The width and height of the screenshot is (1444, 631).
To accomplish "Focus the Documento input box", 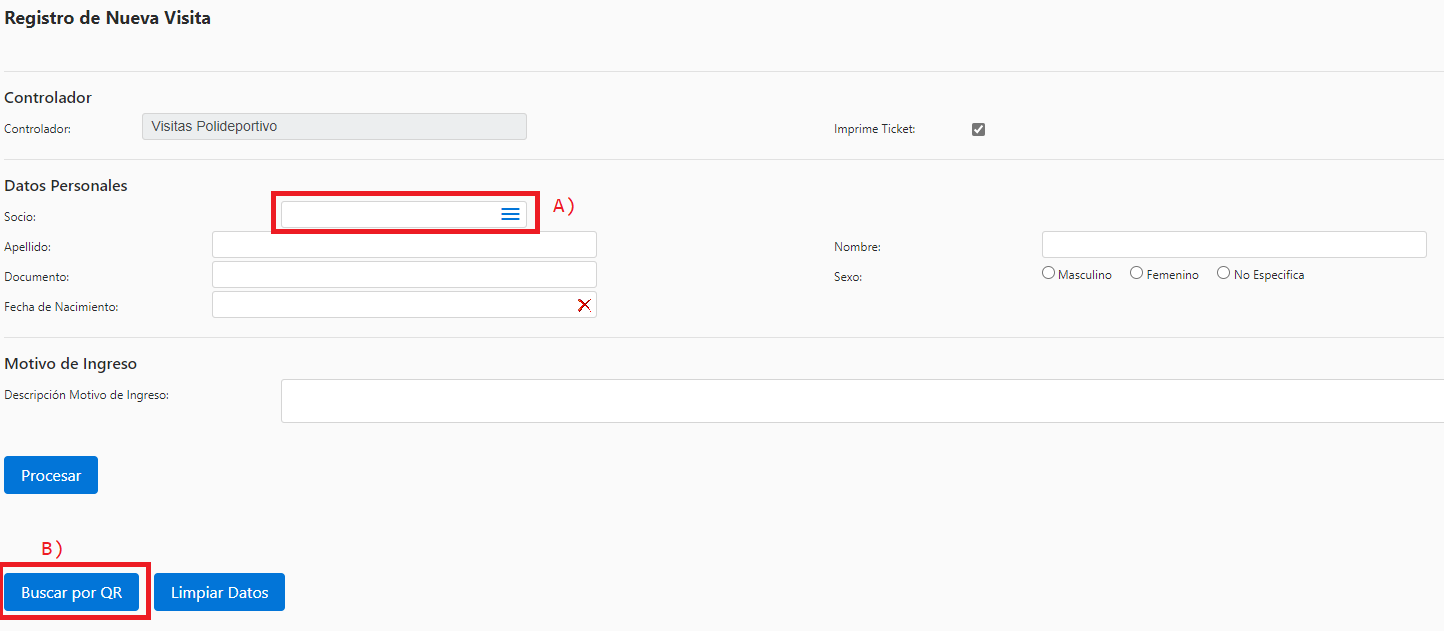I will click(404, 275).
